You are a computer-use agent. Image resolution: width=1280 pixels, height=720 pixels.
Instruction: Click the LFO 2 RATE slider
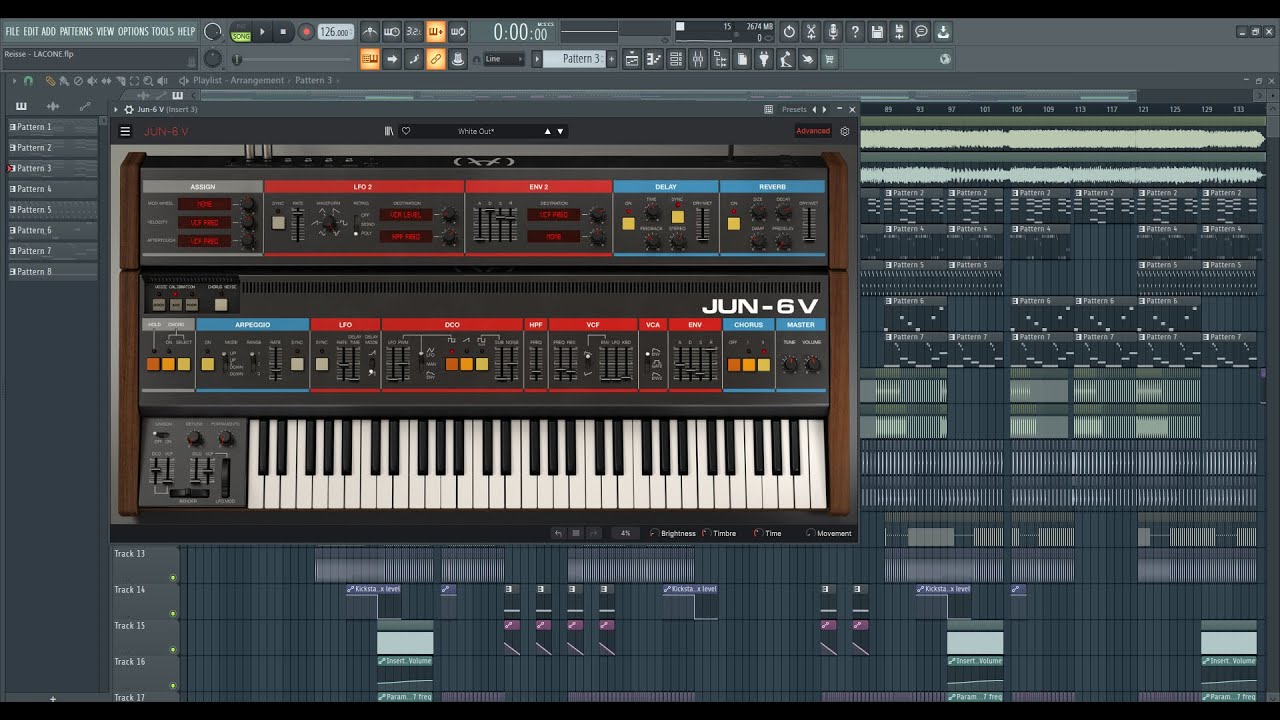(x=297, y=225)
